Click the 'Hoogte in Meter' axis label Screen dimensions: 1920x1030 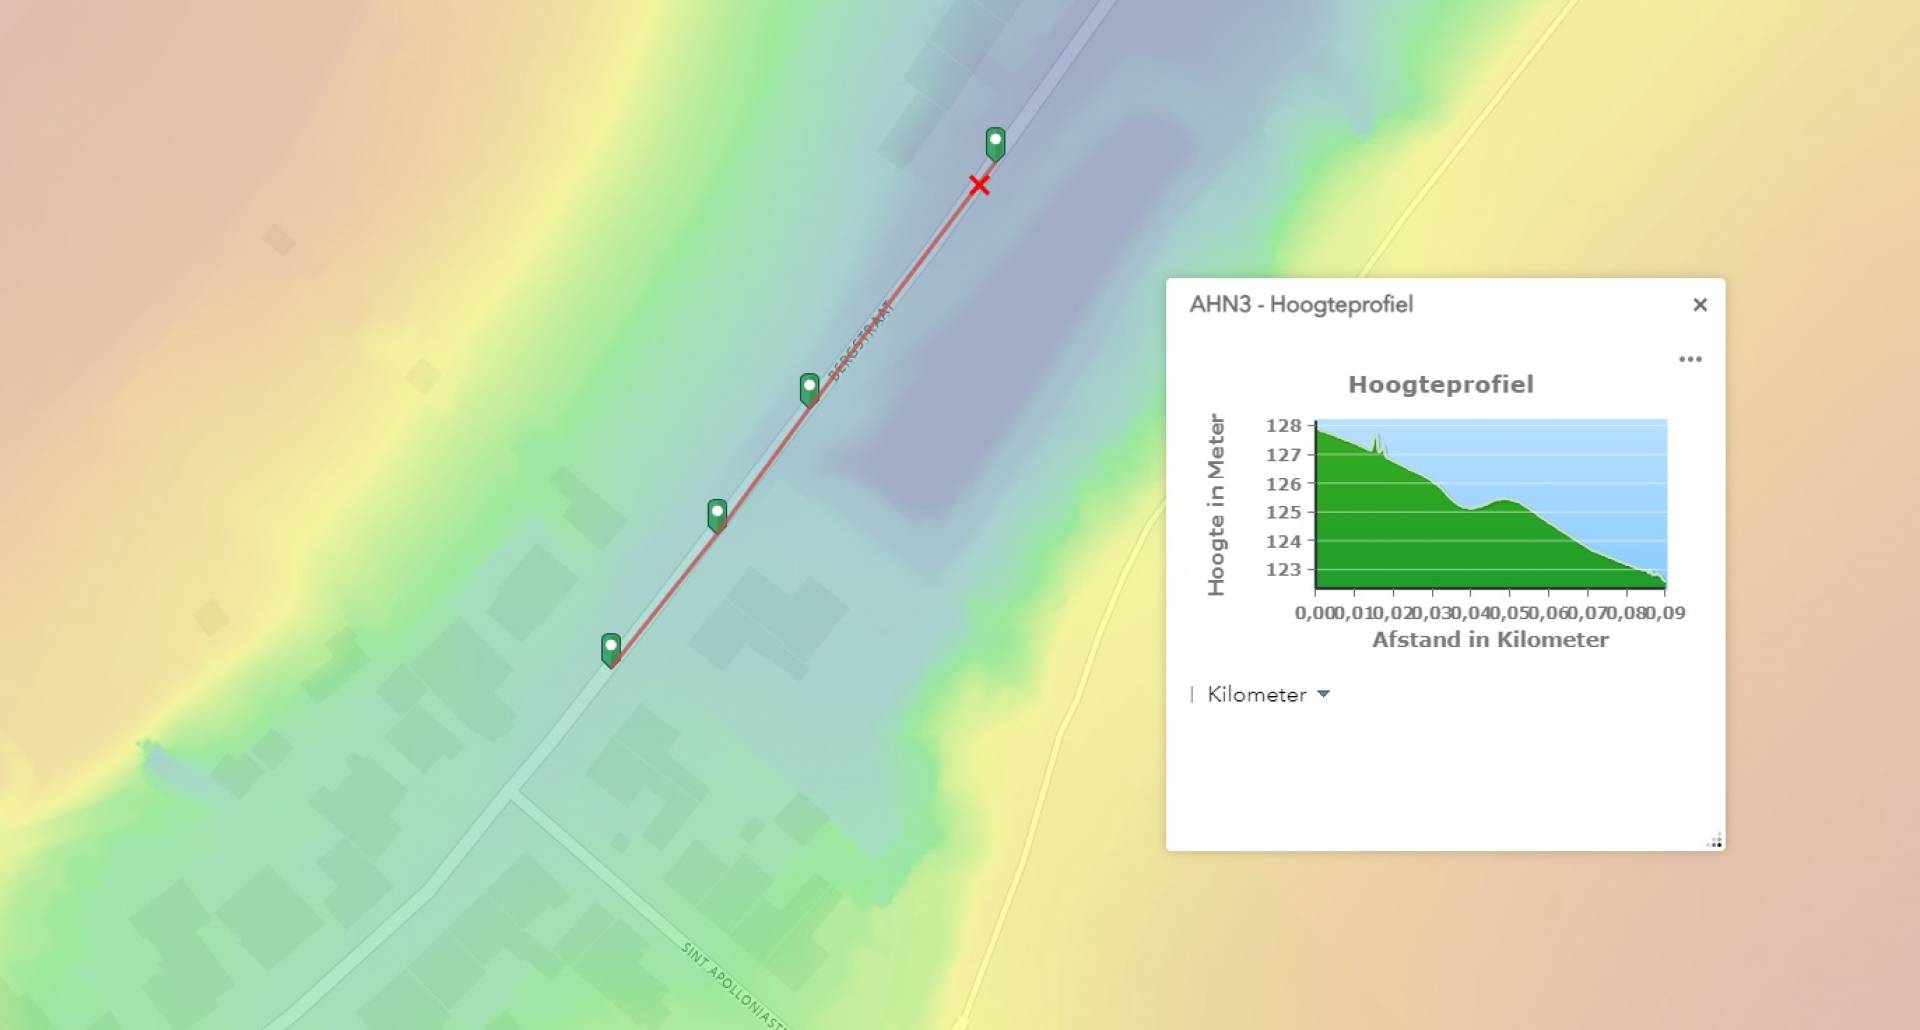[x=1216, y=505]
